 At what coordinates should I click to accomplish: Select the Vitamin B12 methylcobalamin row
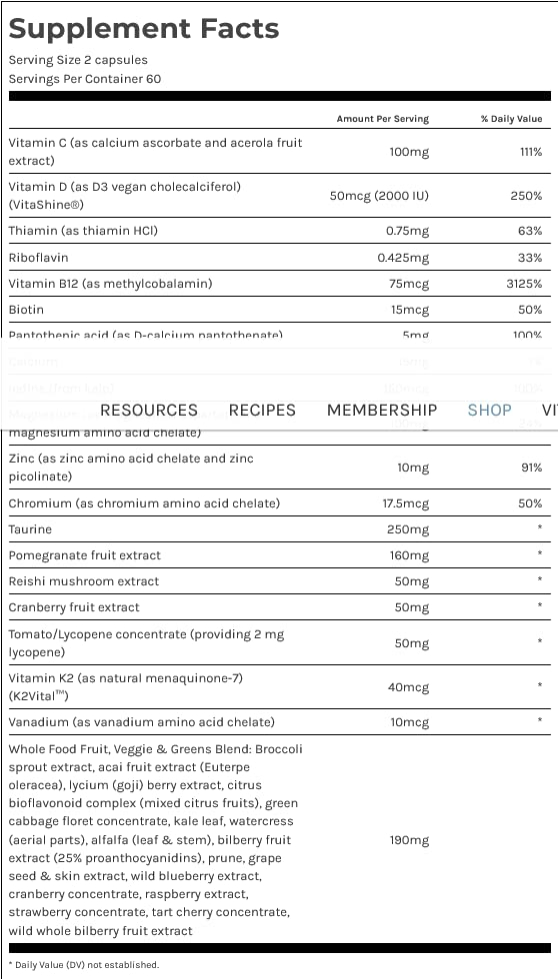pyautogui.click(x=279, y=283)
